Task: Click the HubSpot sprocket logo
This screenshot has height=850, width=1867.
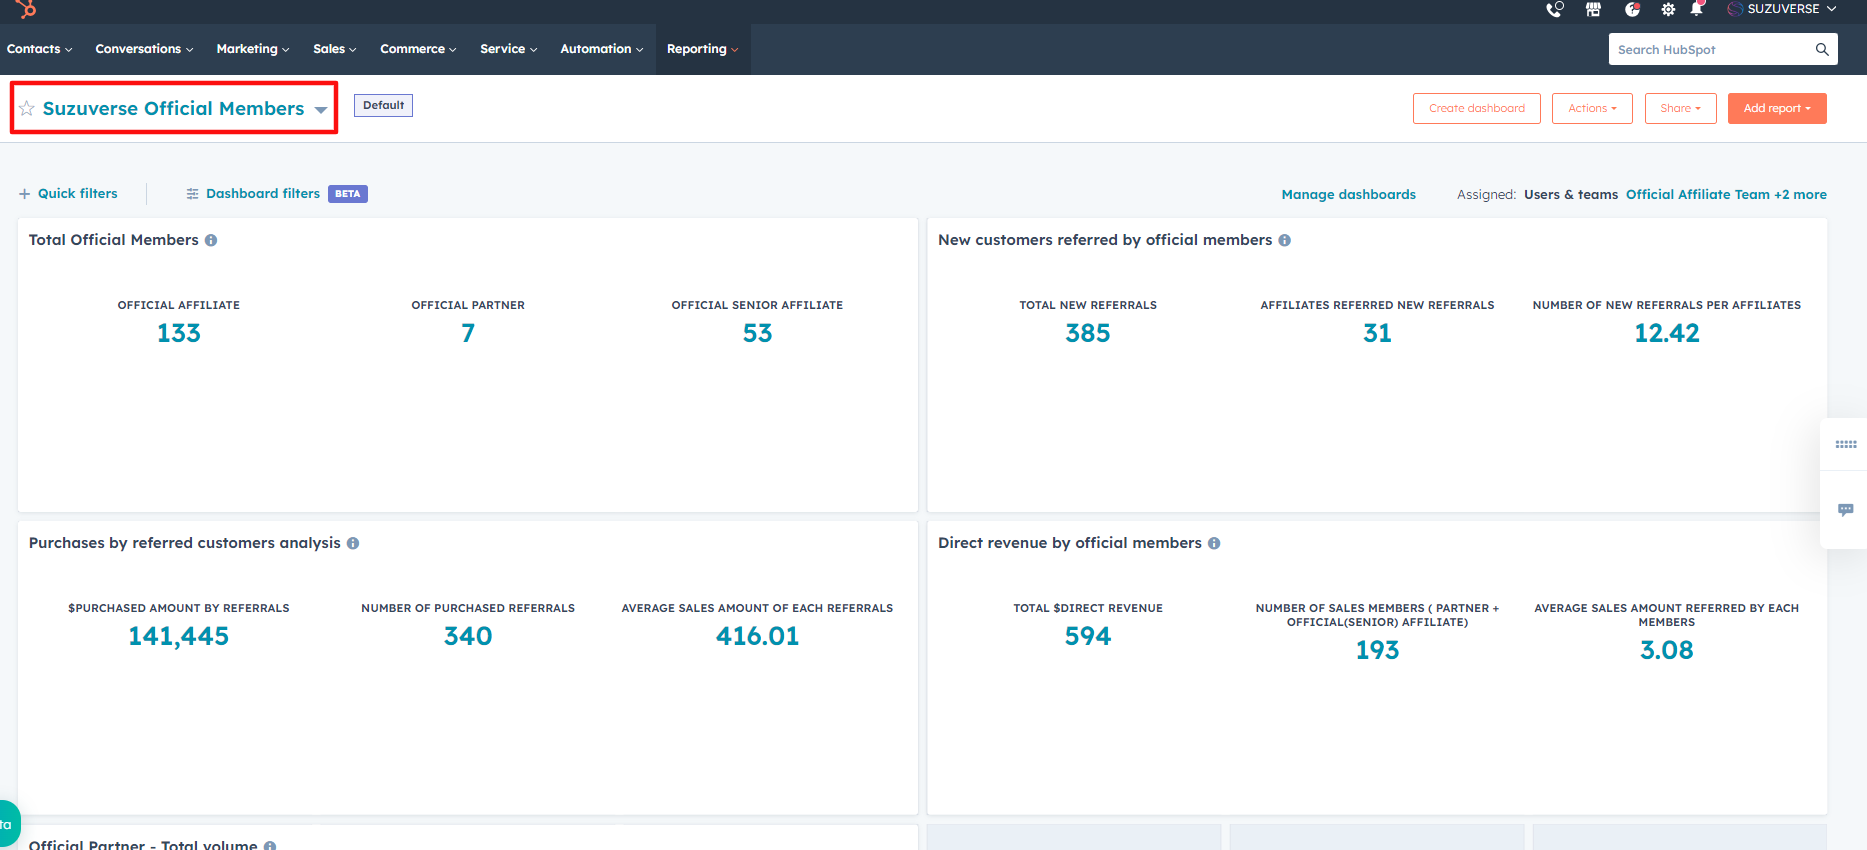Action: click(x=26, y=9)
